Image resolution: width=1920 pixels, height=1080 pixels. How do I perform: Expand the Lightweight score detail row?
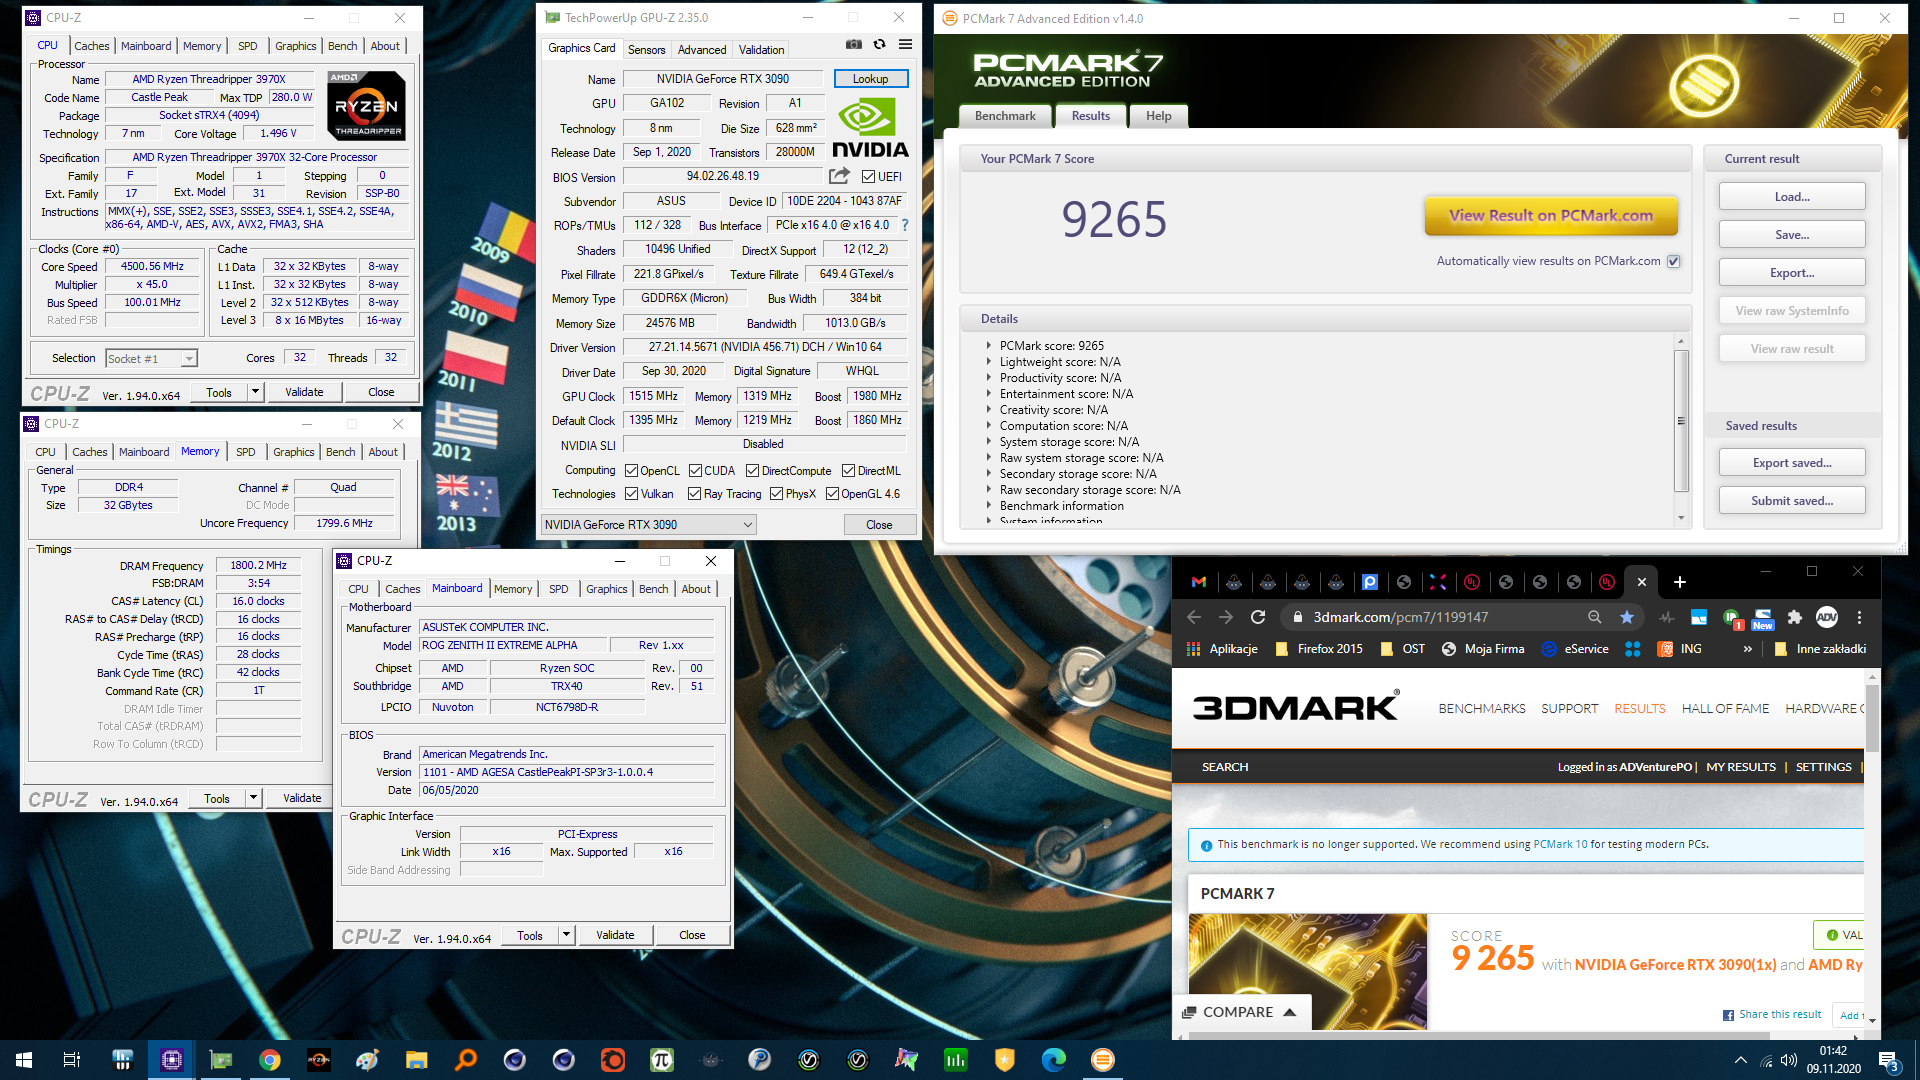click(x=989, y=362)
